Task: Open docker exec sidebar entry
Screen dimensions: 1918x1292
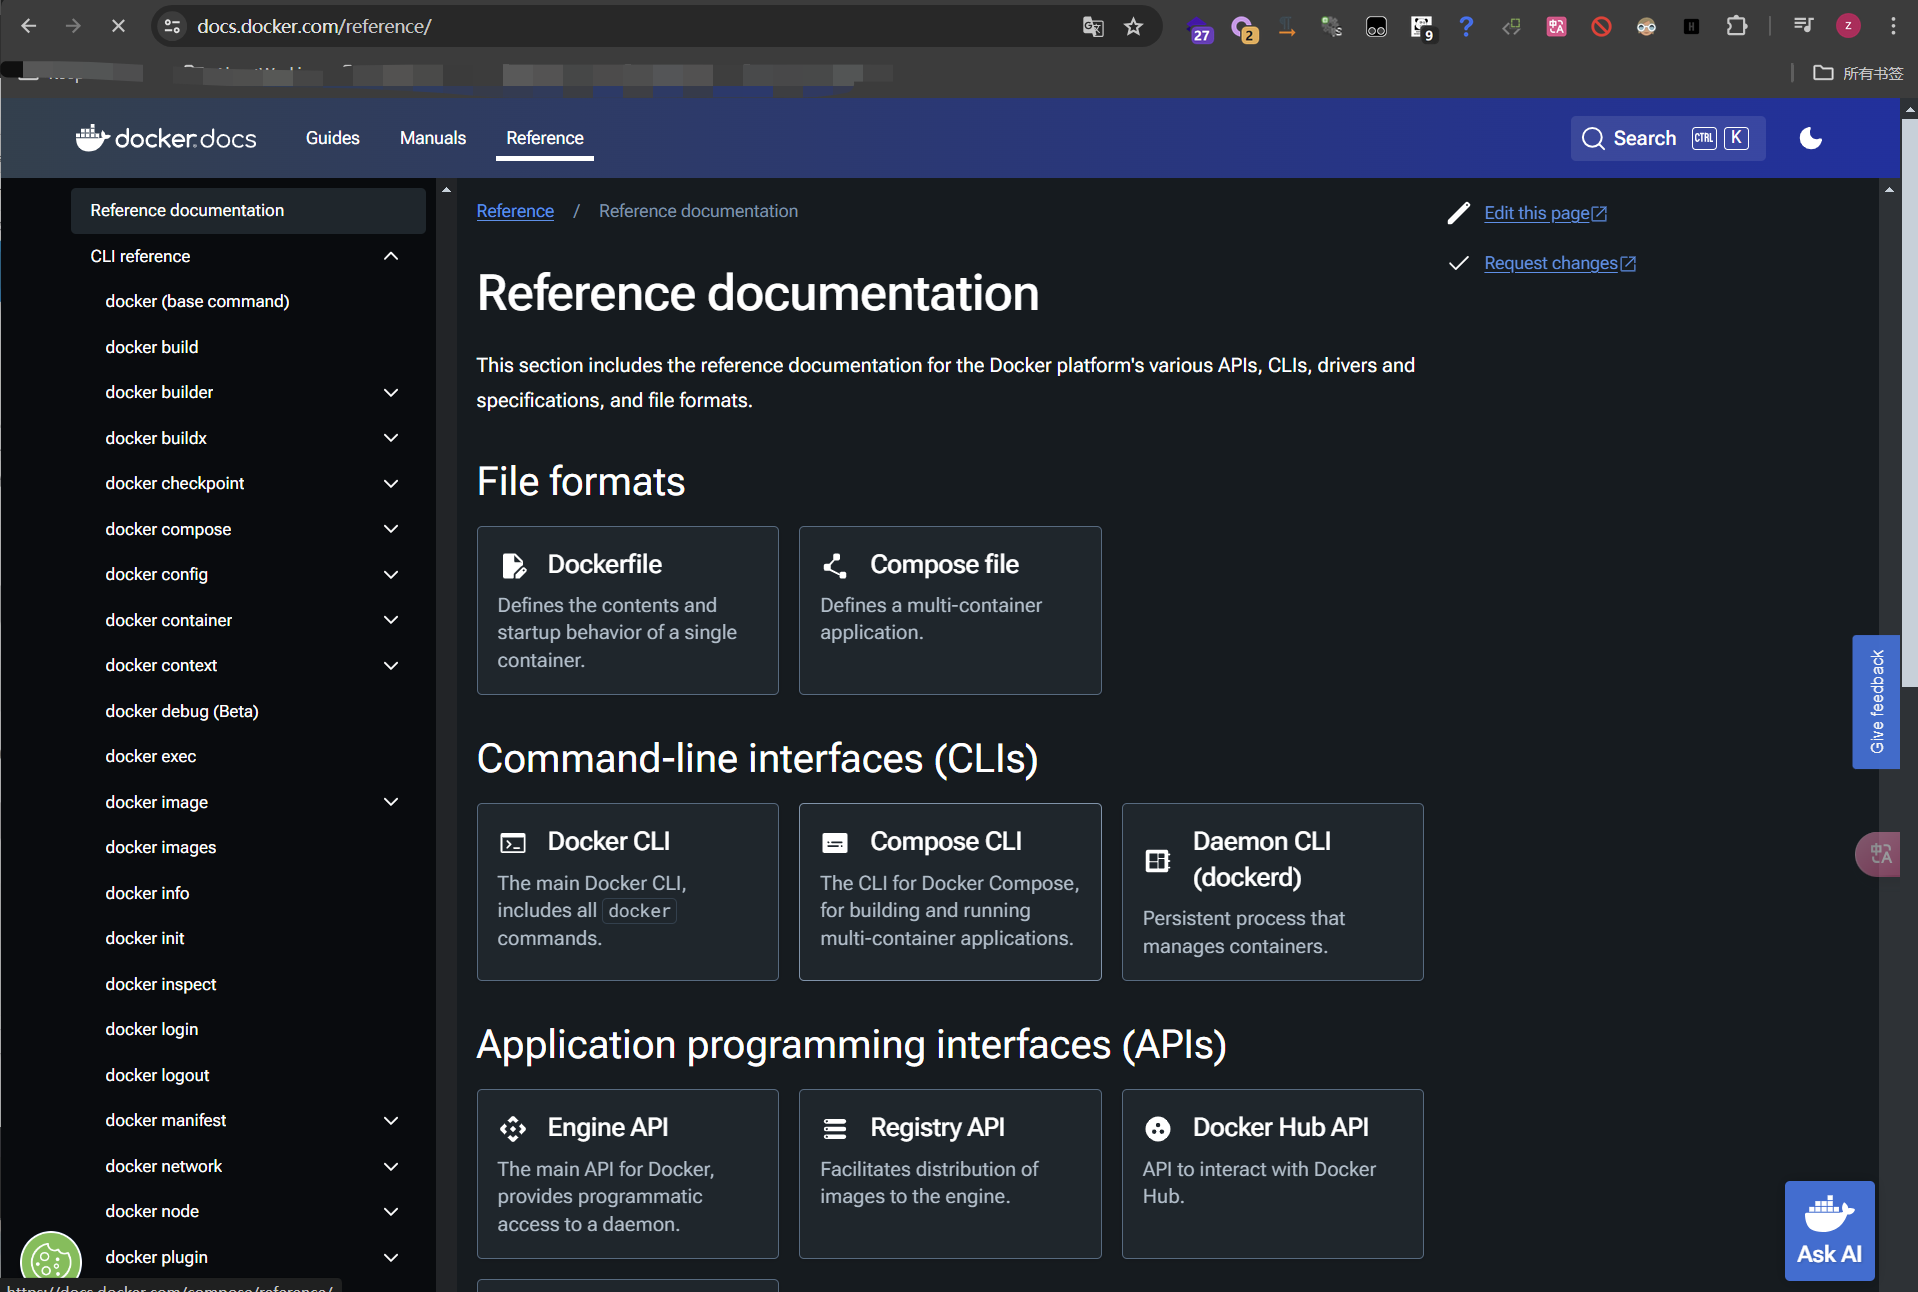Action: (151, 756)
